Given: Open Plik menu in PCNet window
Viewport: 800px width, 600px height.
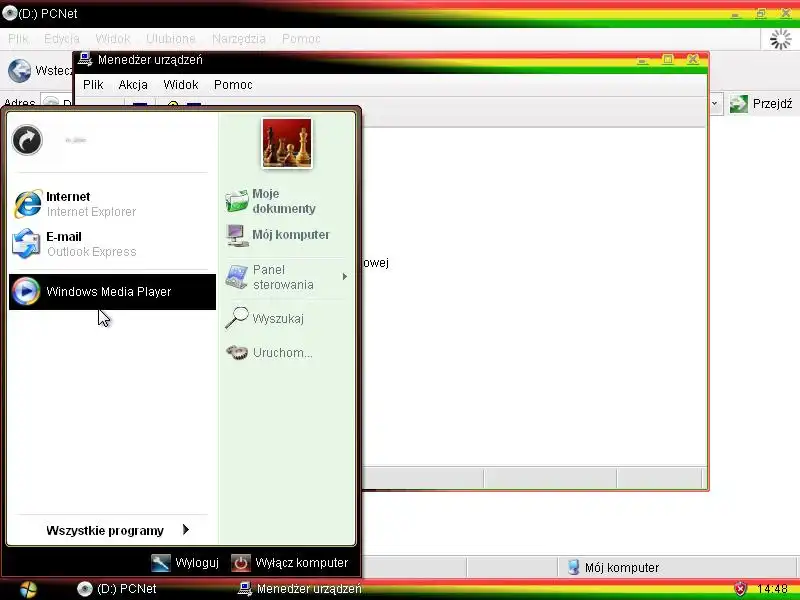Looking at the screenshot, I should (x=18, y=39).
